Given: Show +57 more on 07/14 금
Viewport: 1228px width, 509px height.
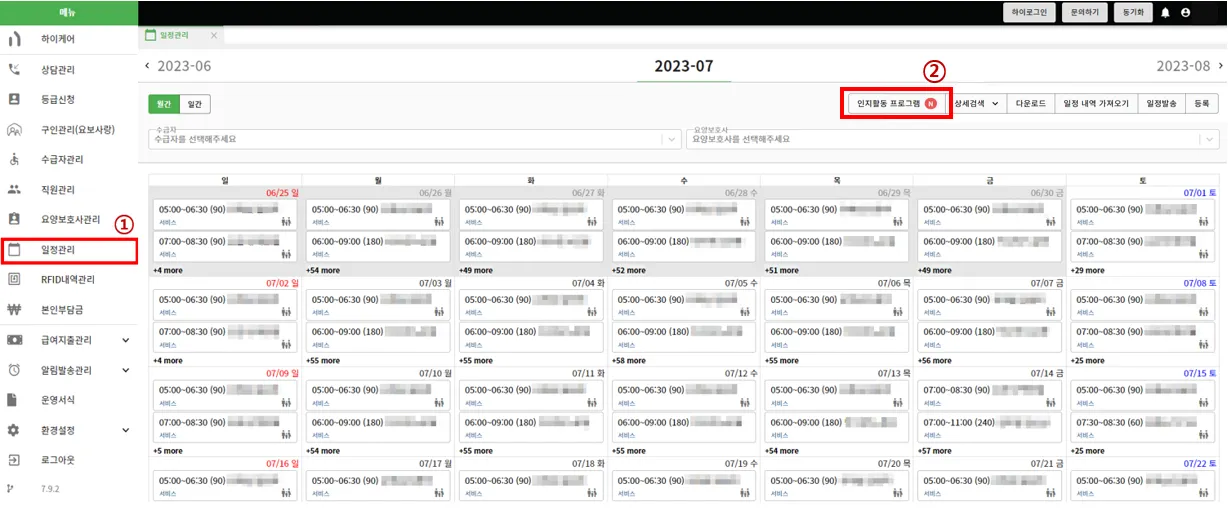Looking at the screenshot, I should point(936,451).
